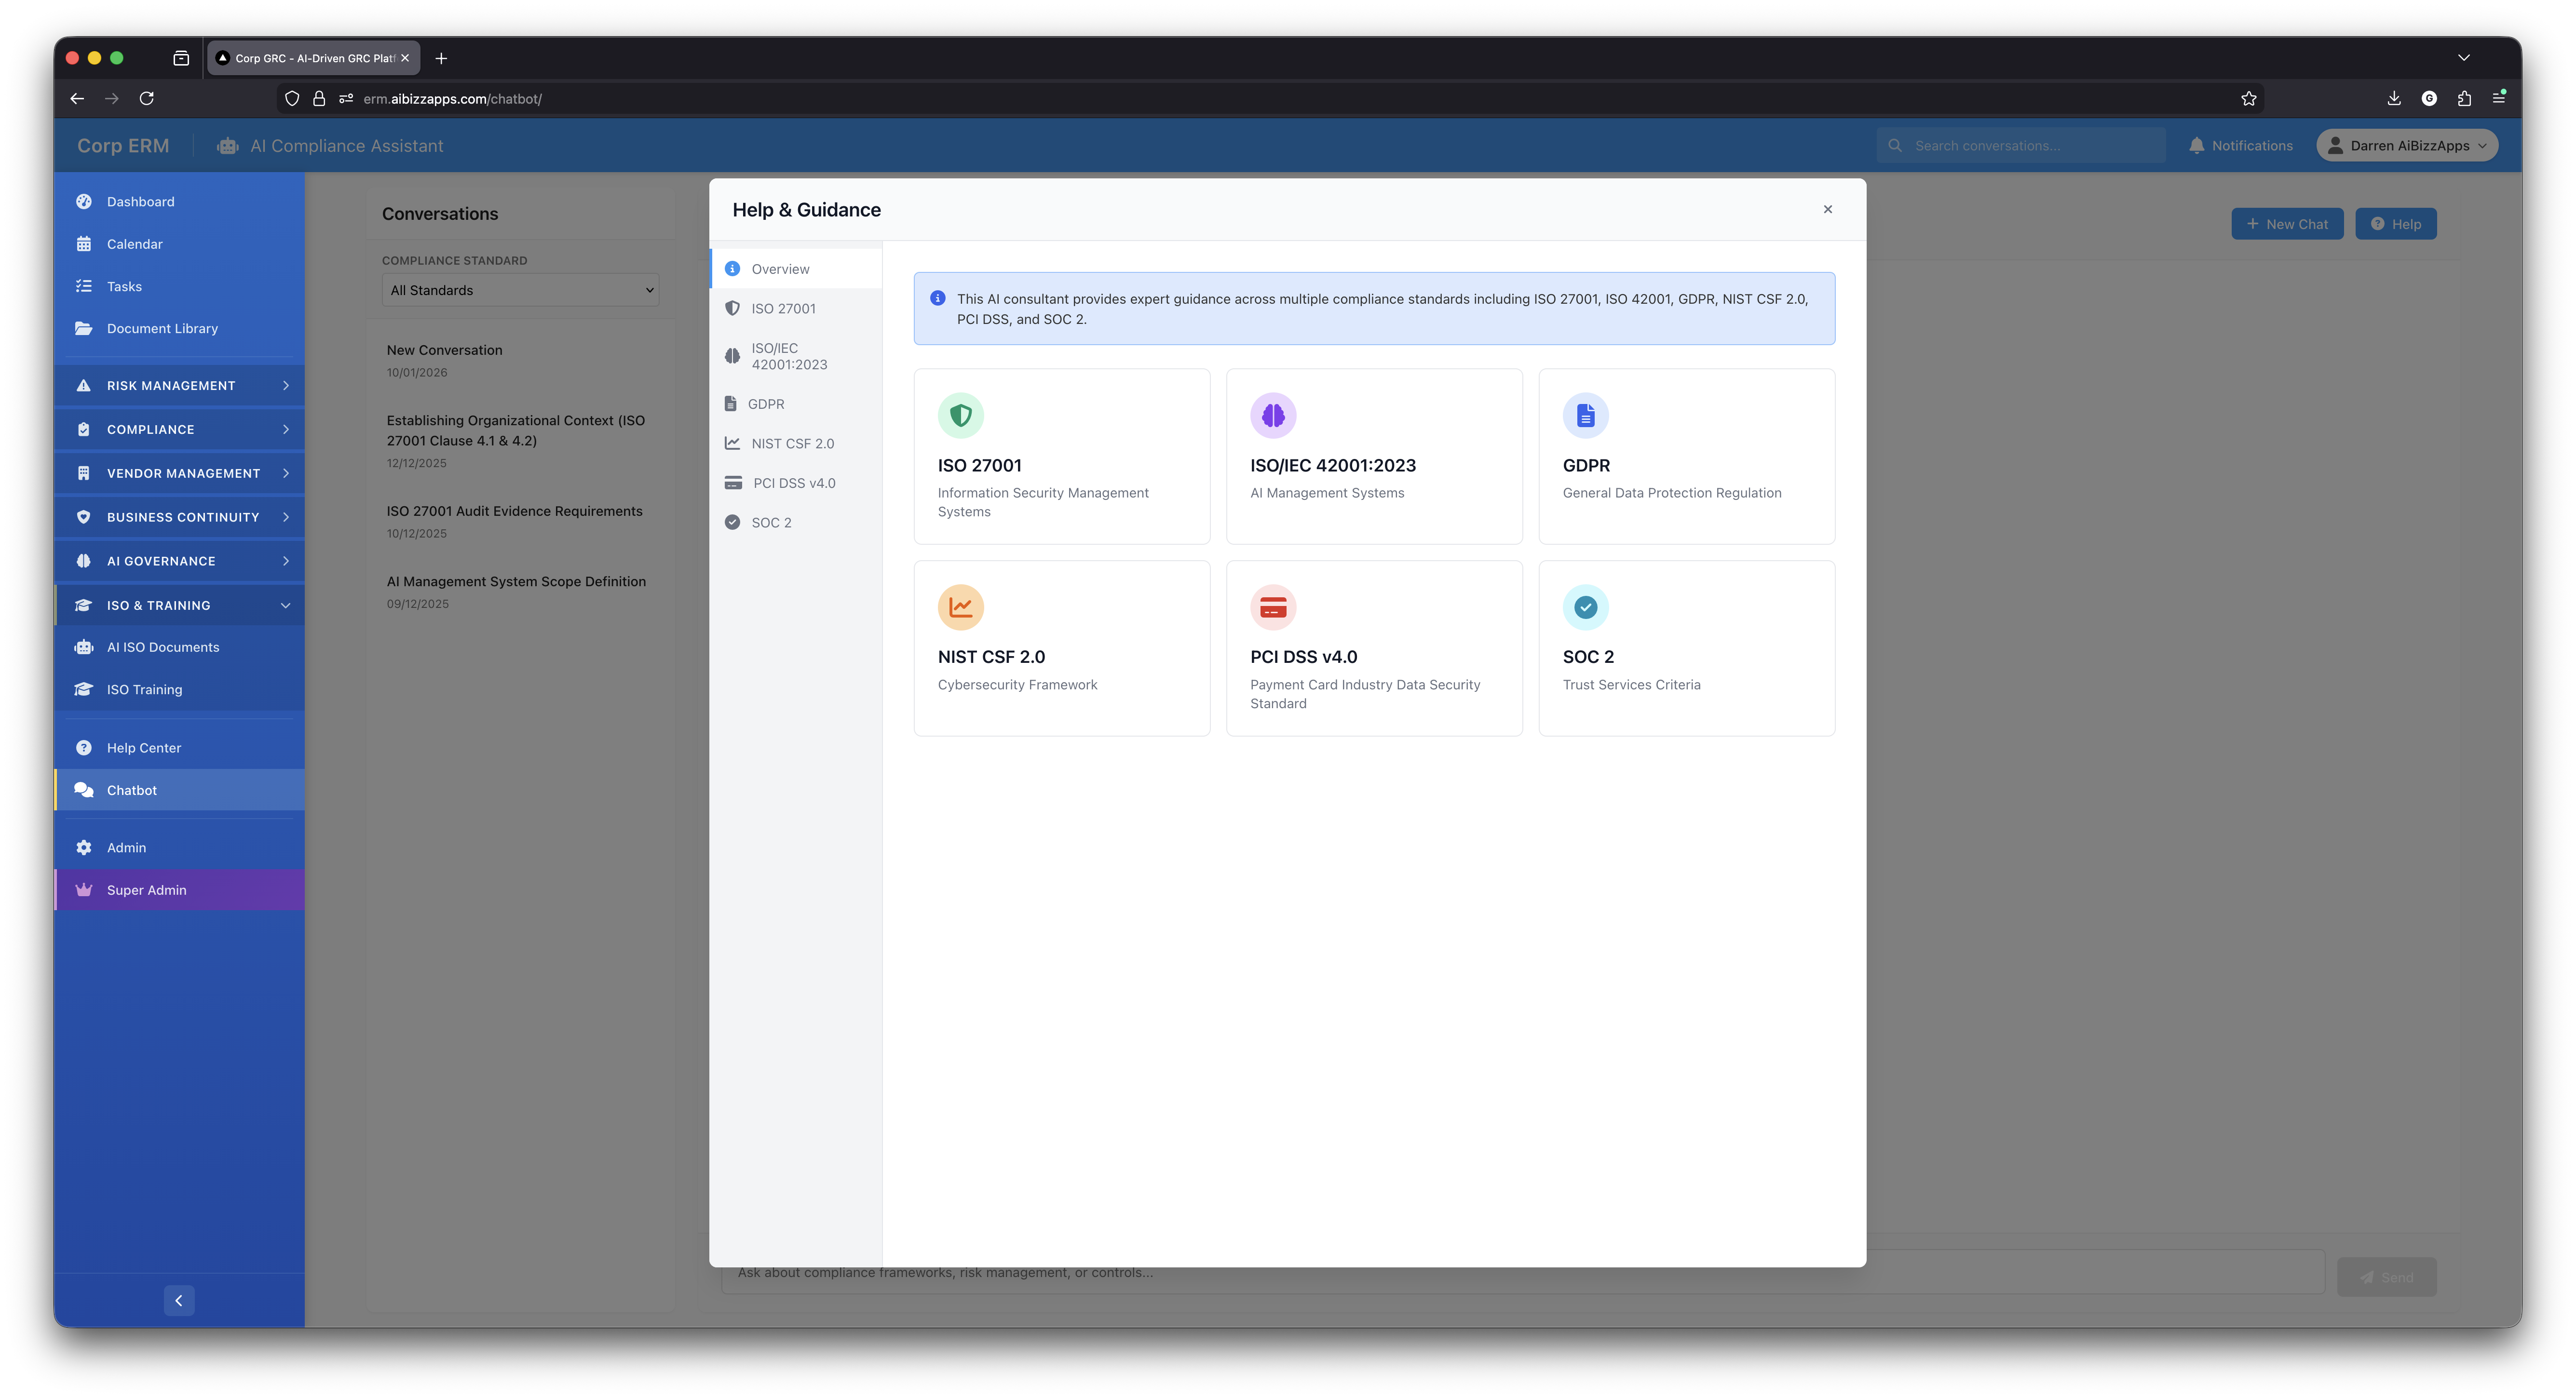Click the red PCI DSS credit card icon
The image size is (2576, 1399).
[x=1272, y=607]
